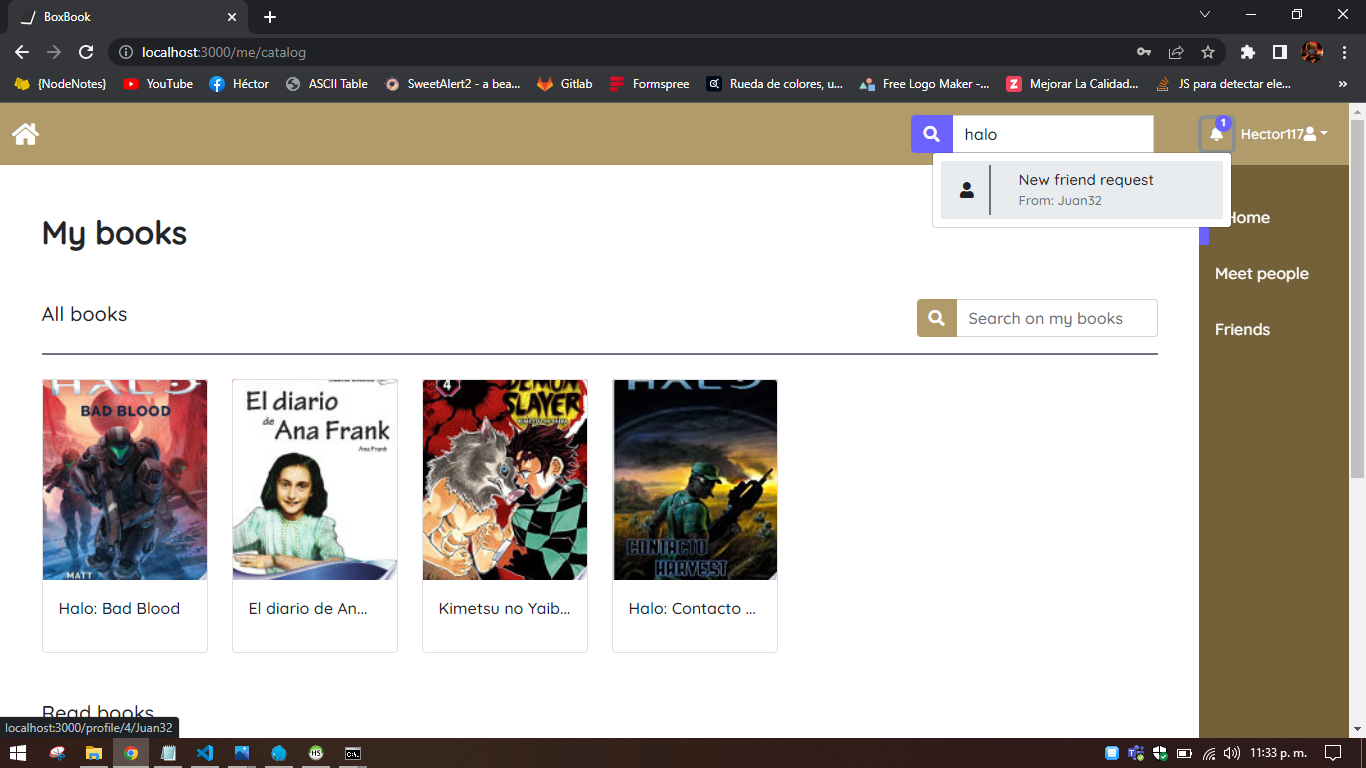The height and width of the screenshot is (768, 1366).
Task: Open Halo: Bad Blood cover thumbnail
Action: 125,480
